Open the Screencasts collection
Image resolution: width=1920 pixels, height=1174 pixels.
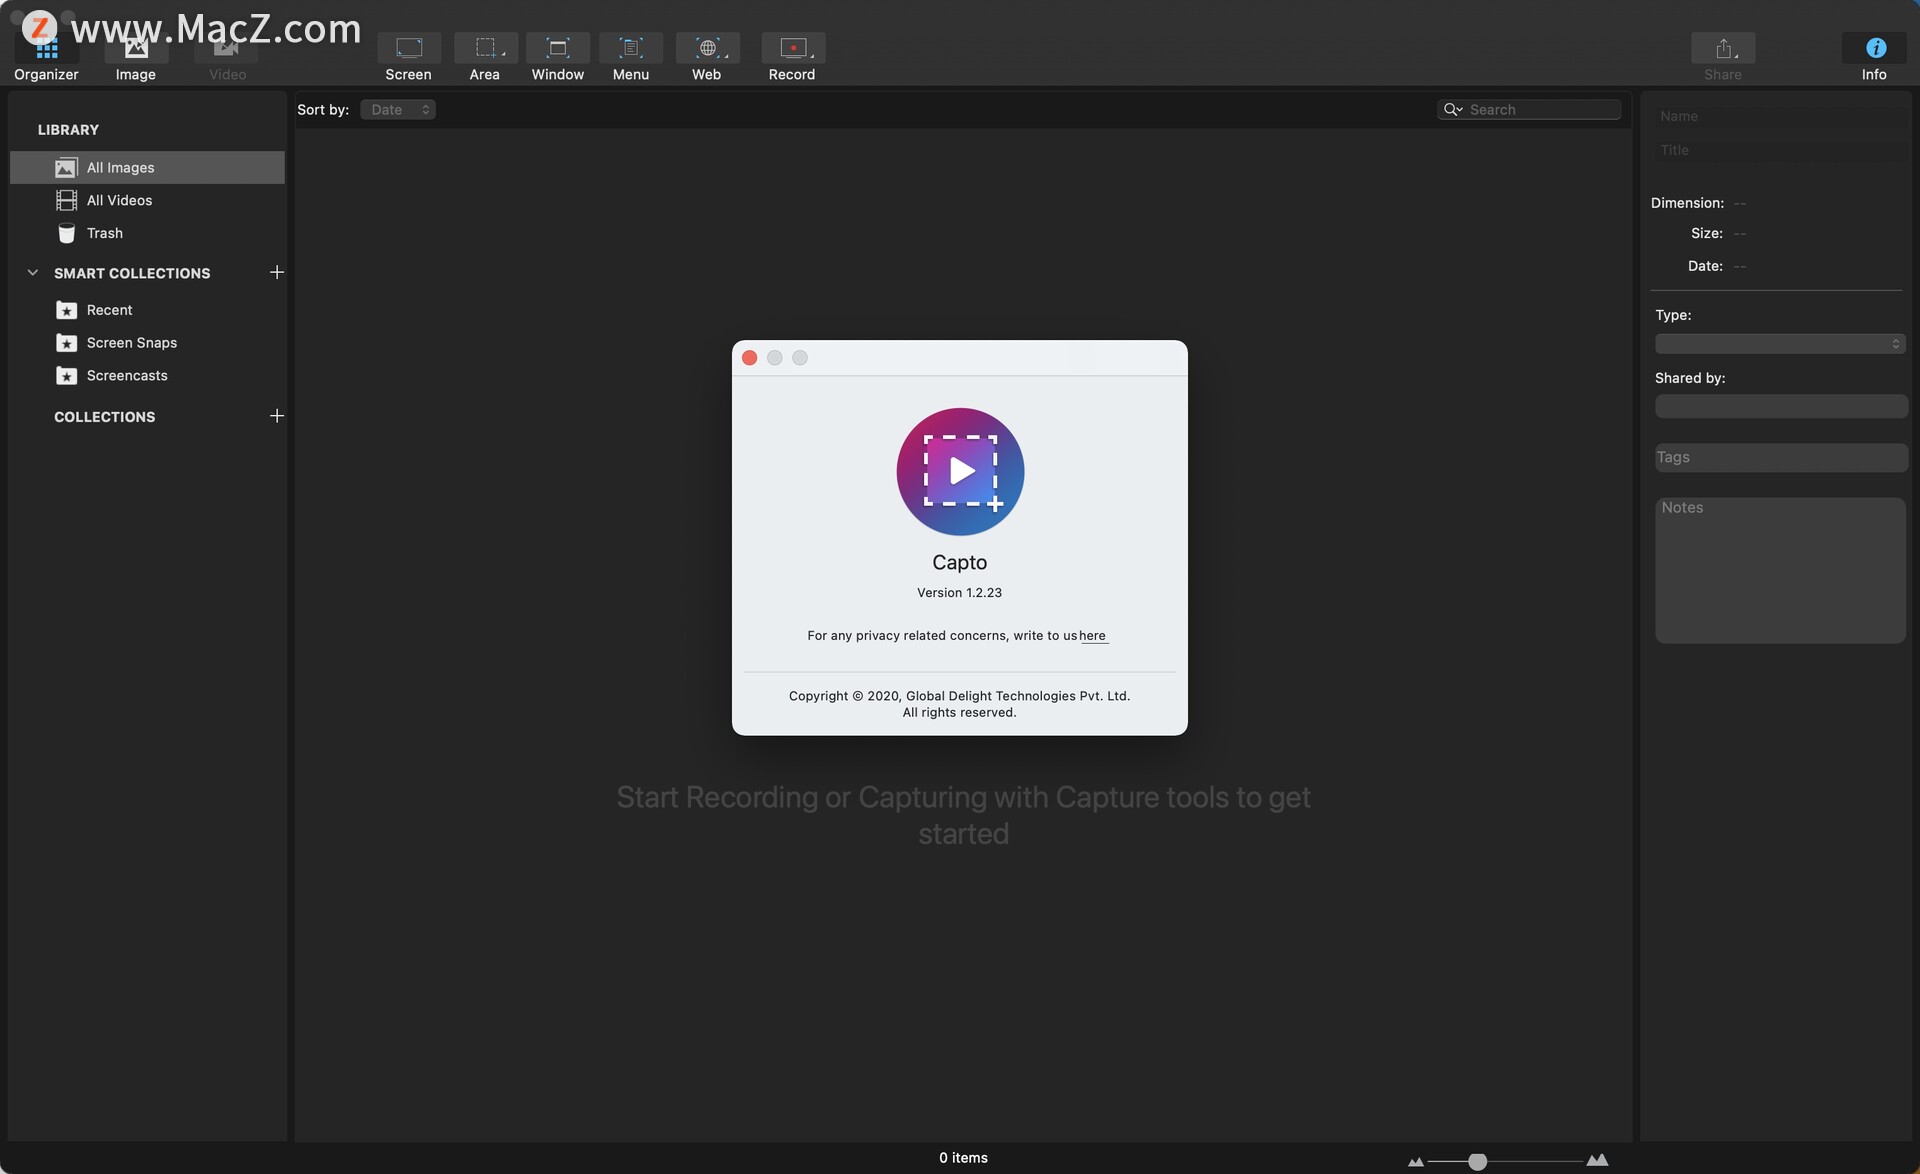pos(147,376)
